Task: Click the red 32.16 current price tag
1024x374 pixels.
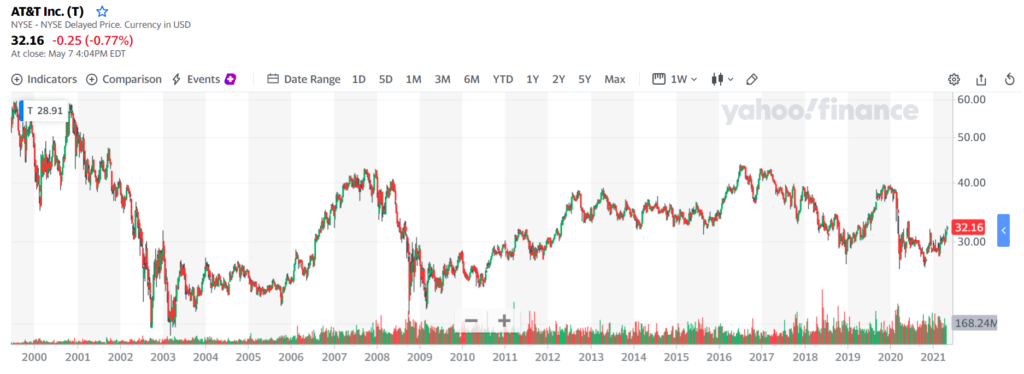Action: 968,228
